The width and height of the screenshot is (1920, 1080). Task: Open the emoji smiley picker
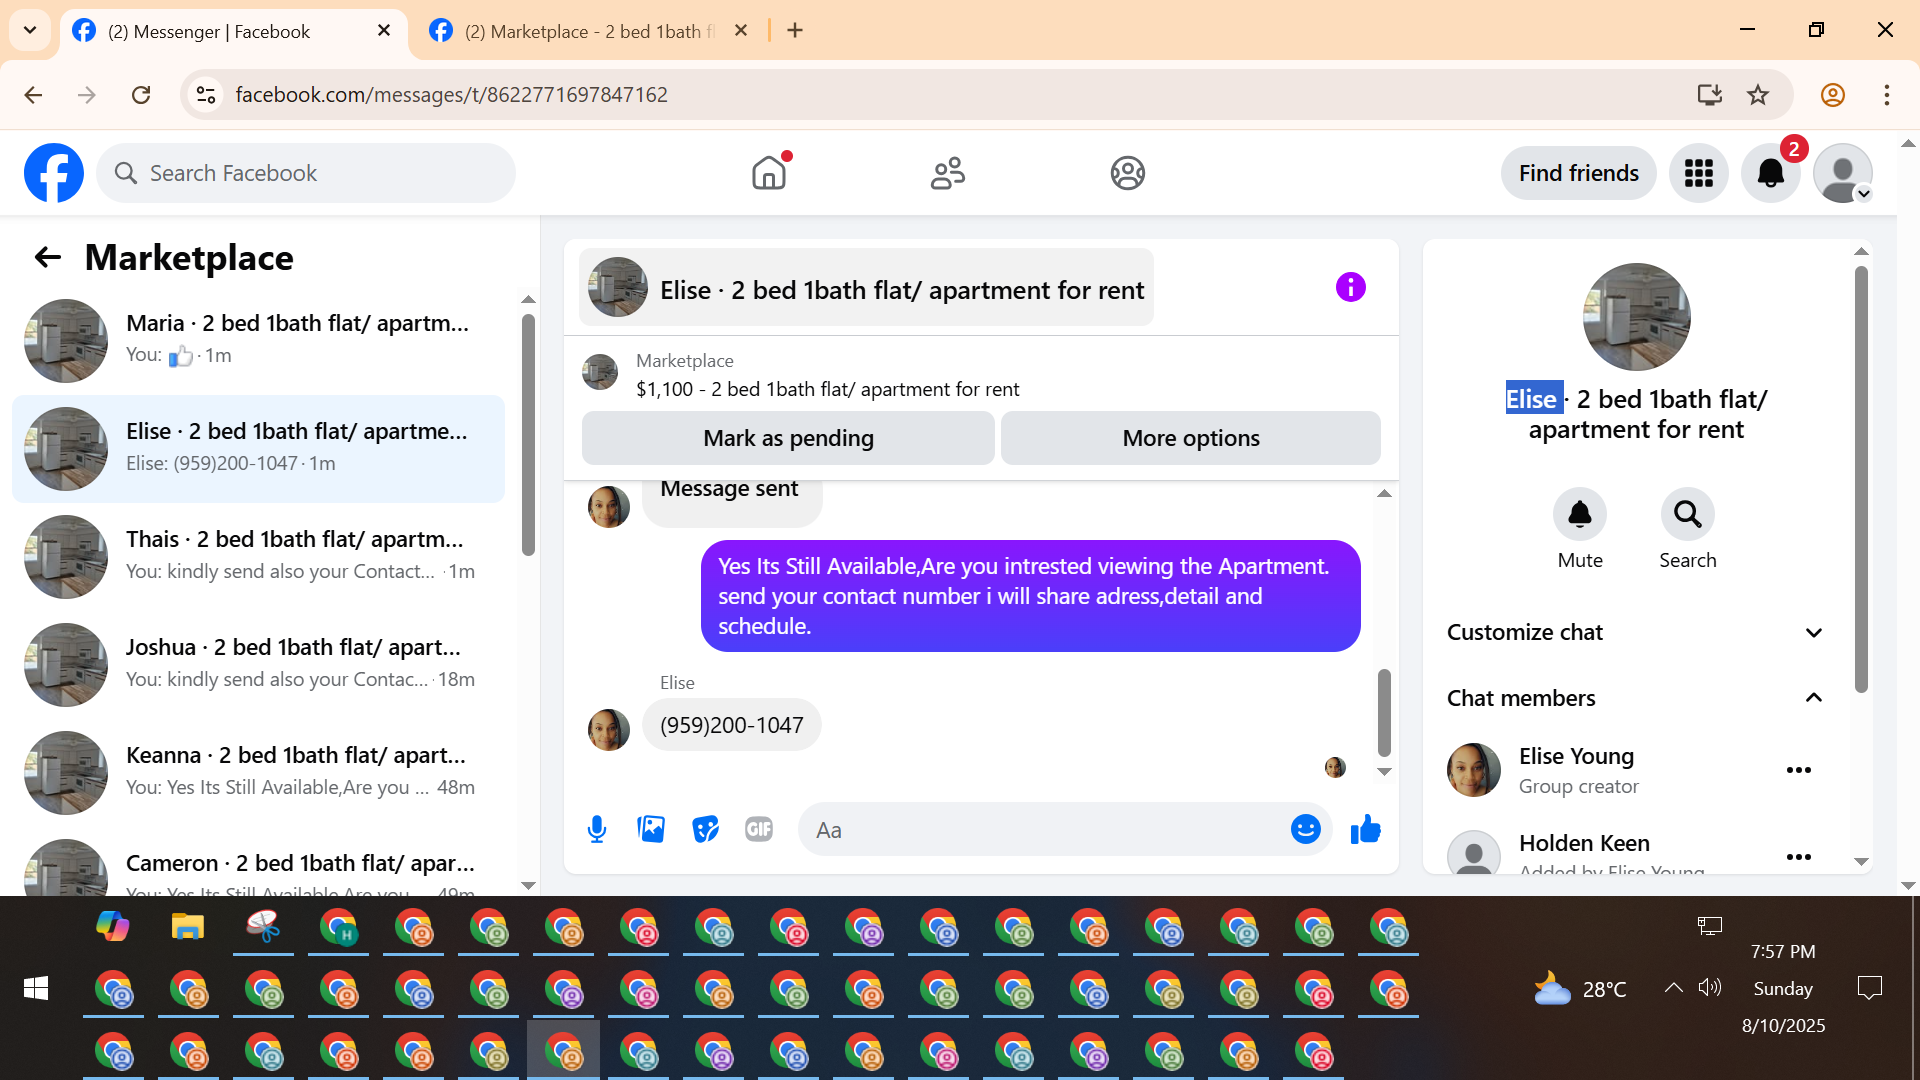[x=1305, y=829]
